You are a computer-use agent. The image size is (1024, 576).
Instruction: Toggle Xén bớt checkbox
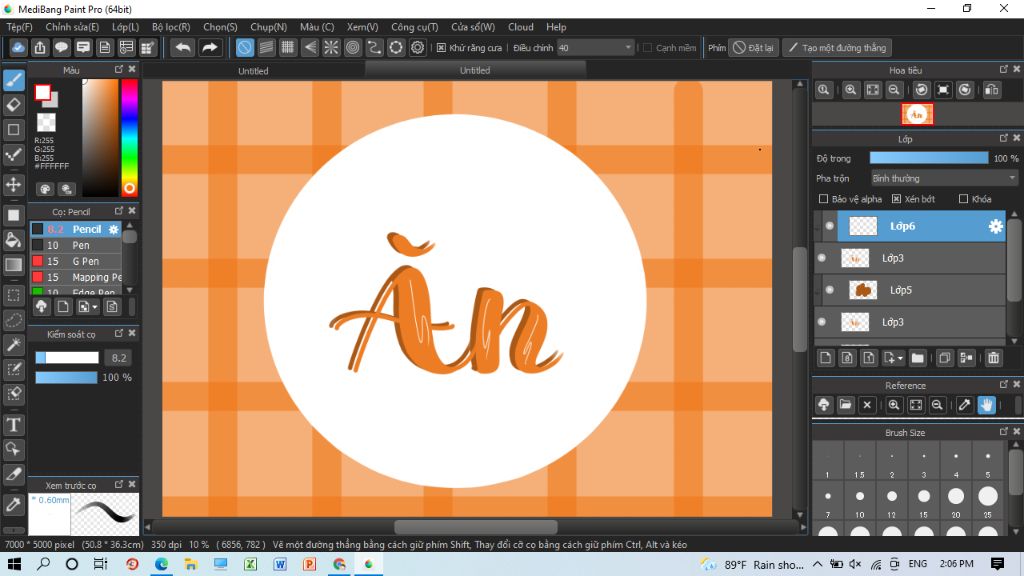point(896,199)
